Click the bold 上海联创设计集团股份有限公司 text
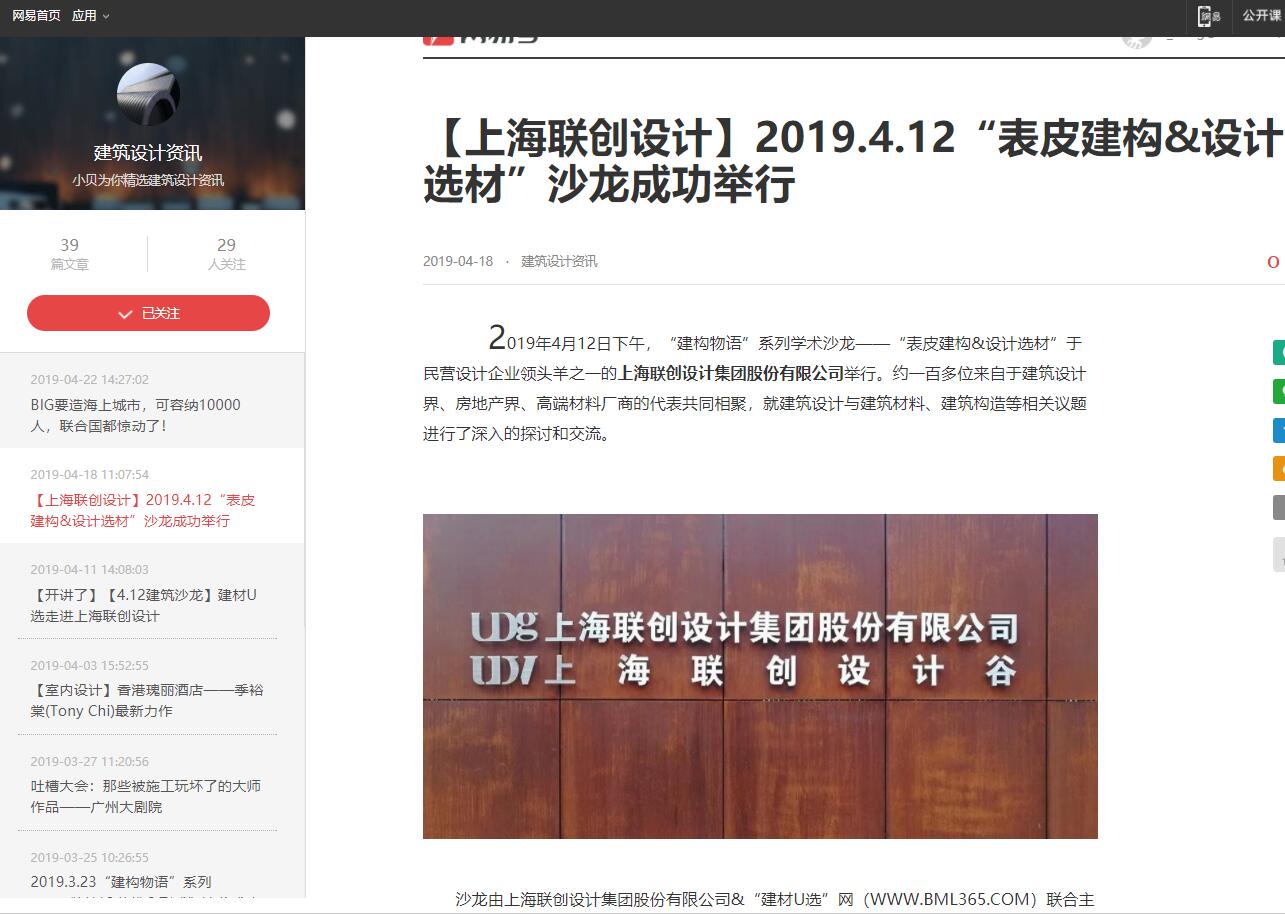 click(731, 374)
